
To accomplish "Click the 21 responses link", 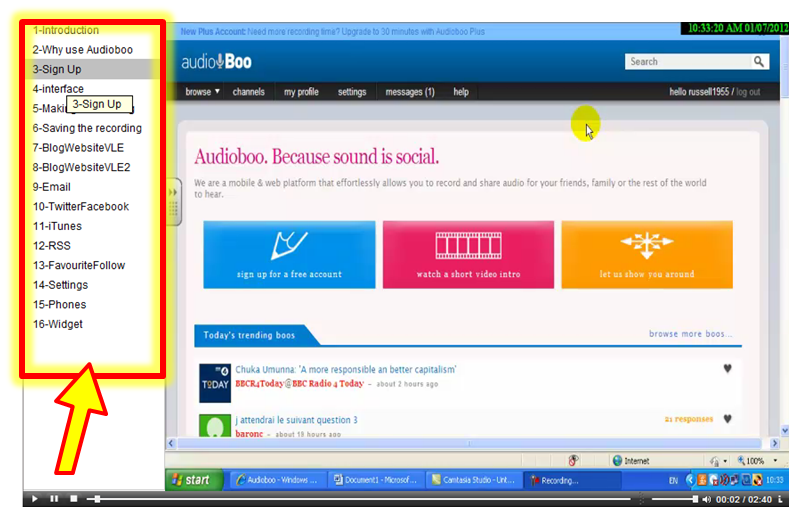I will (689, 419).
